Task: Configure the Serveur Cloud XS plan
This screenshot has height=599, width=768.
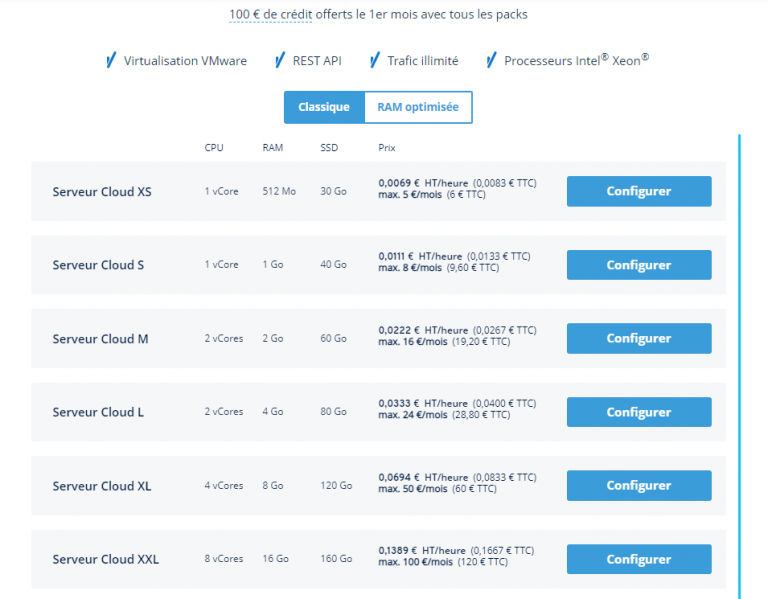Action: click(638, 191)
